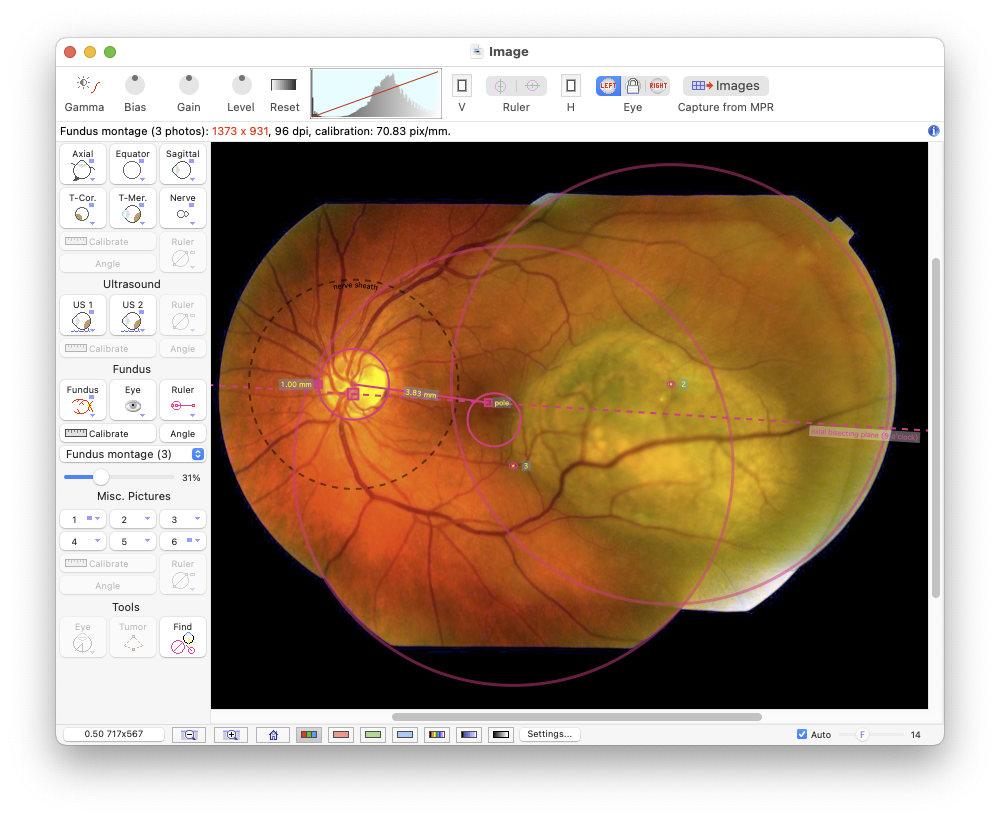Click marker 3 on the fundus image
The height and width of the screenshot is (819, 1000).
point(513,466)
